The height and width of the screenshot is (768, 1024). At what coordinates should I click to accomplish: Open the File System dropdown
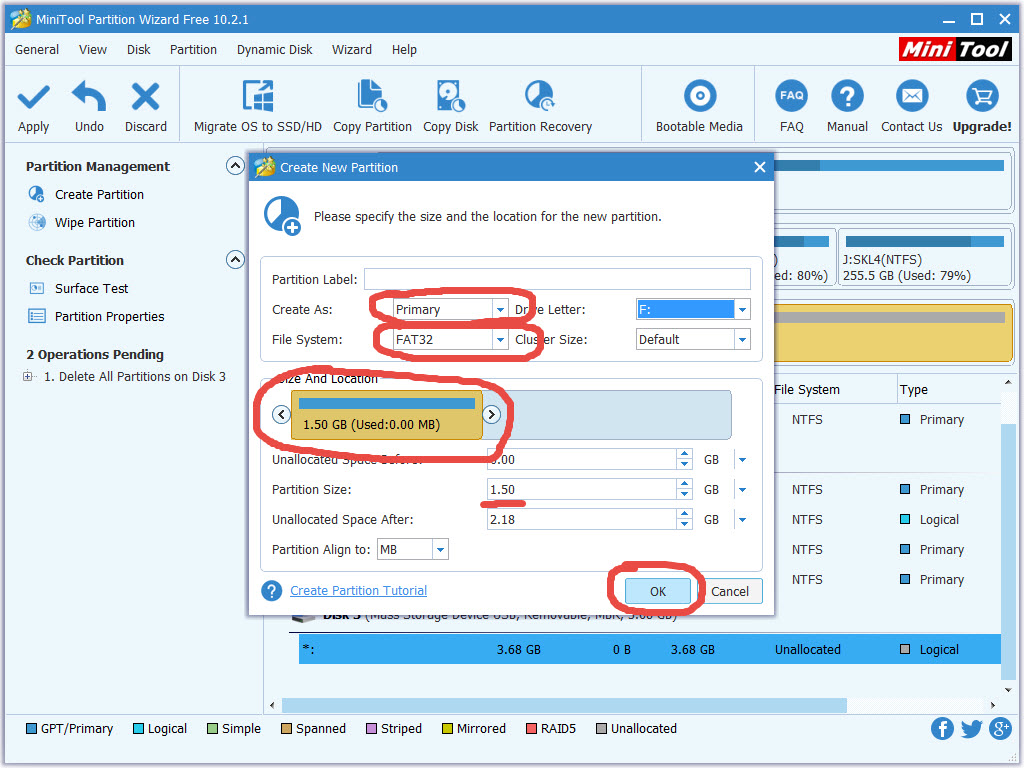pyautogui.click(x=500, y=340)
